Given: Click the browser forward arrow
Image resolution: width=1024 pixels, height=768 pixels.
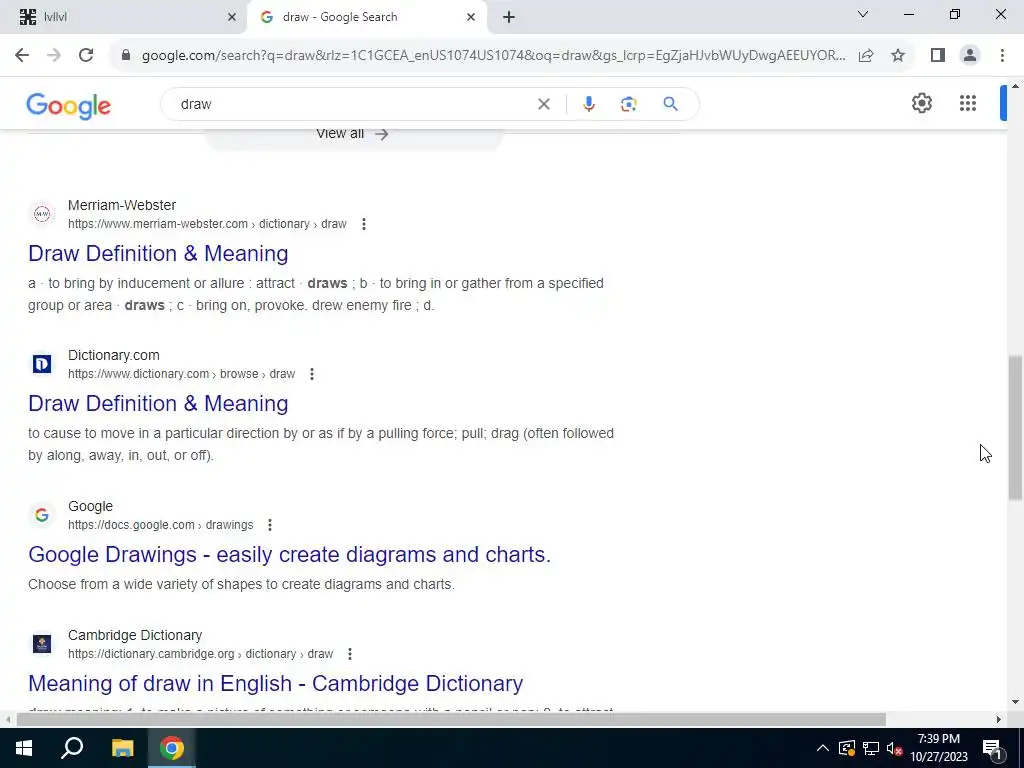Looking at the screenshot, I should click(x=54, y=55).
